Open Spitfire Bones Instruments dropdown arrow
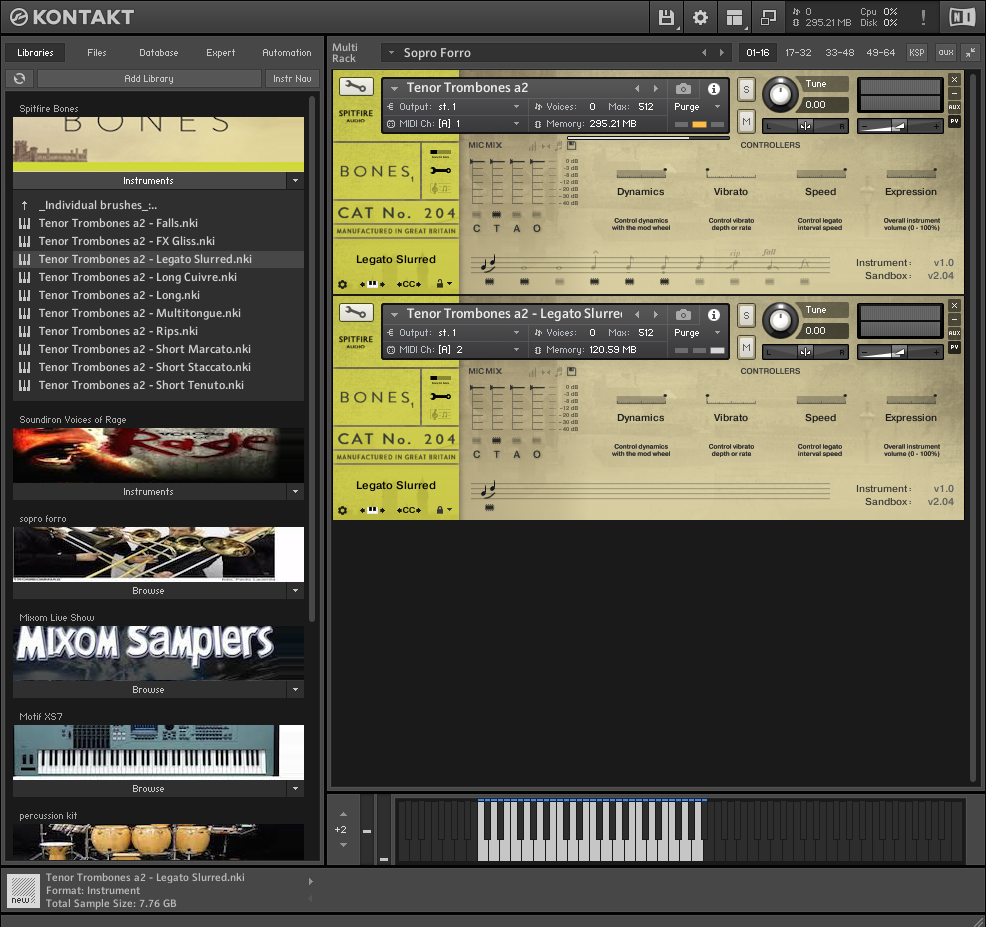Image resolution: width=986 pixels, height=927 pixels. point(296,180)
